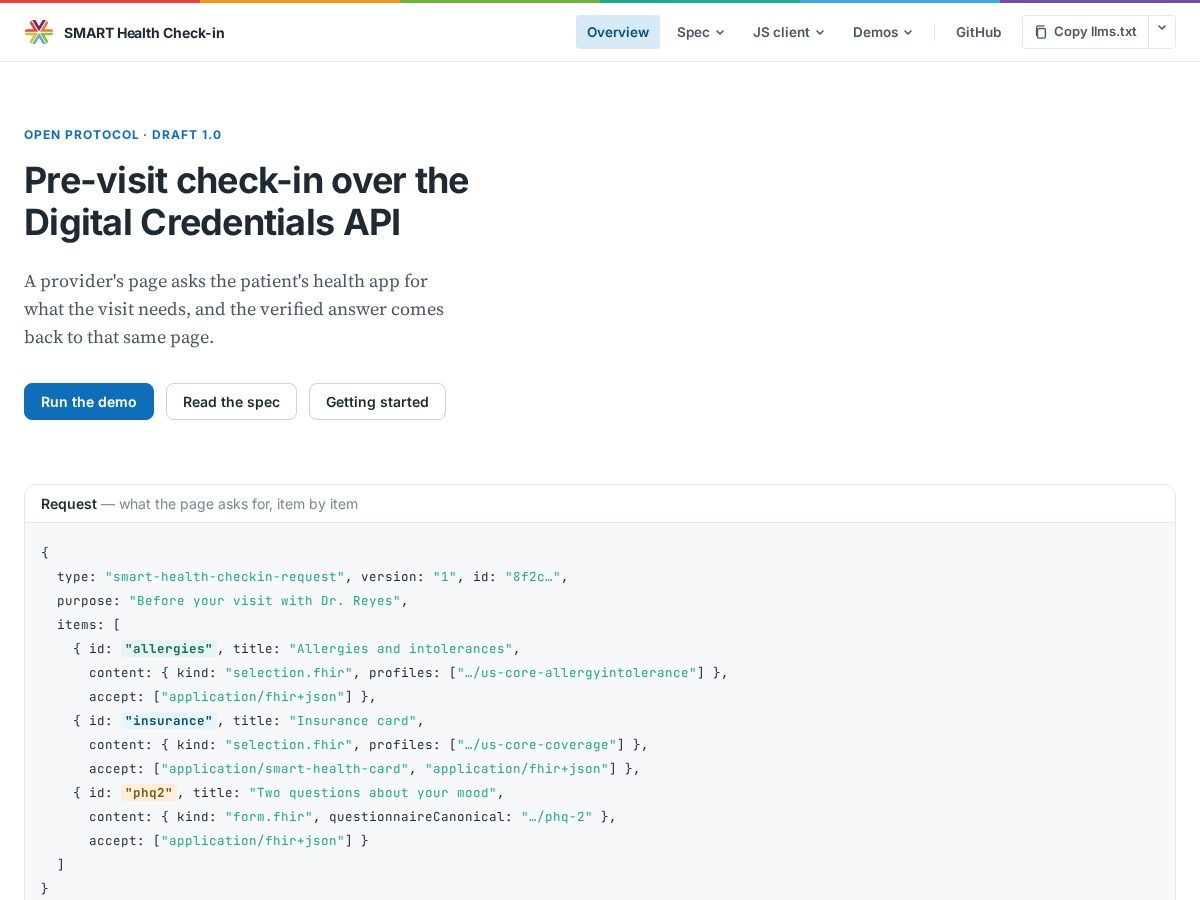This screenshot has width=1200, height=900.
Task: Open the dropdown arrow beside Copy llms.txt
Action: coord(1162,32)
